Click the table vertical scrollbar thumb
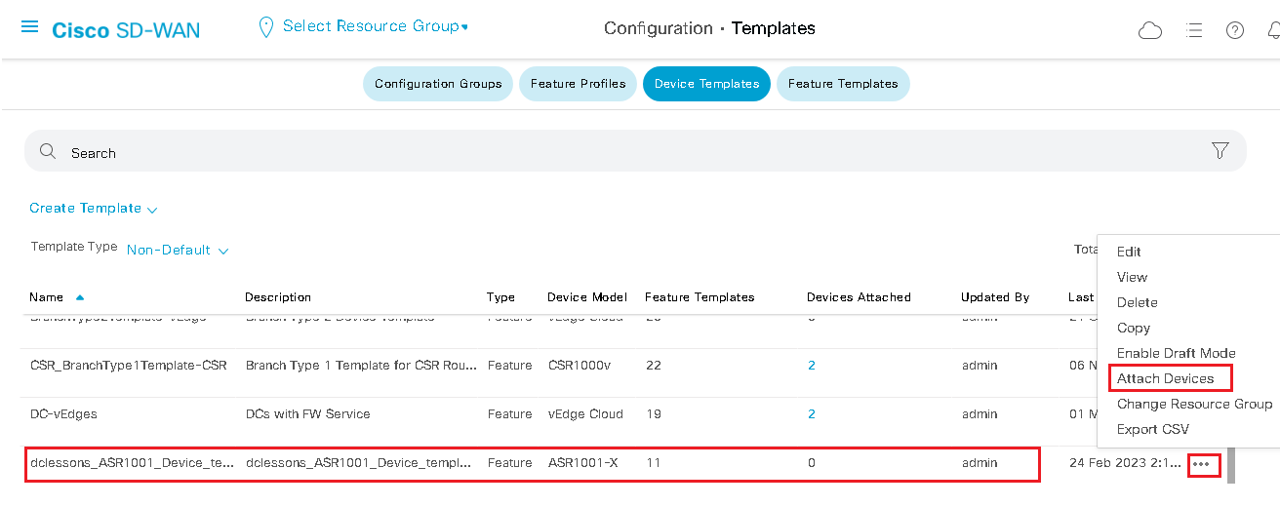 (1232, 464)
